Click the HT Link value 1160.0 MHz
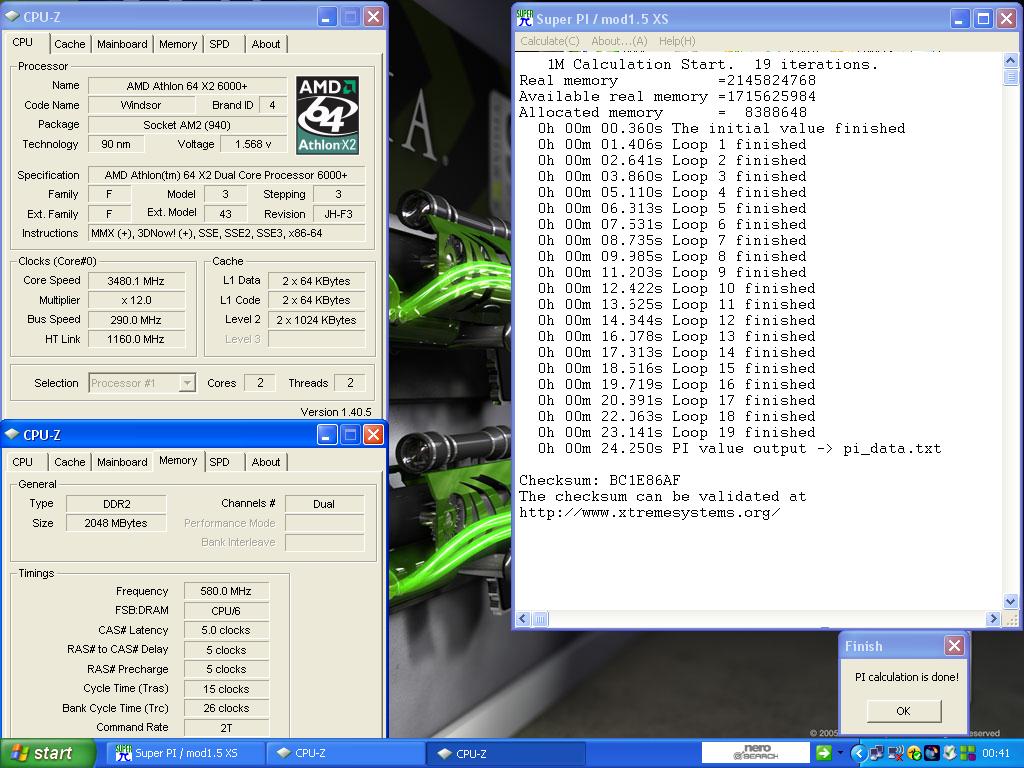The image size is (1024, 768). tap(136, 339)
